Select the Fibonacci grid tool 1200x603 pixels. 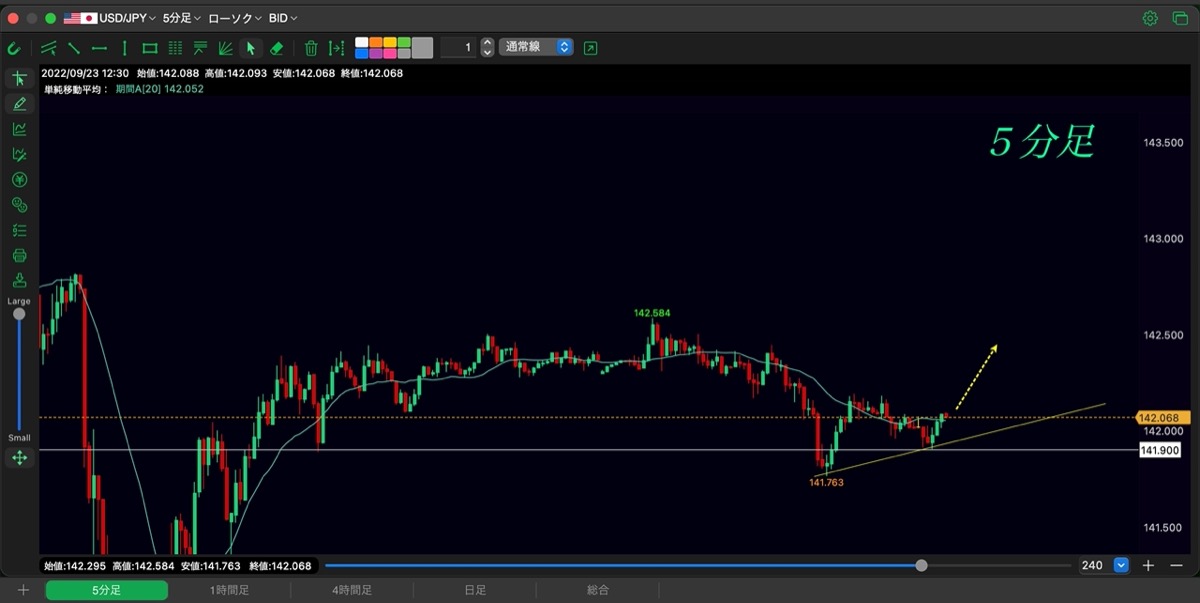175,47
